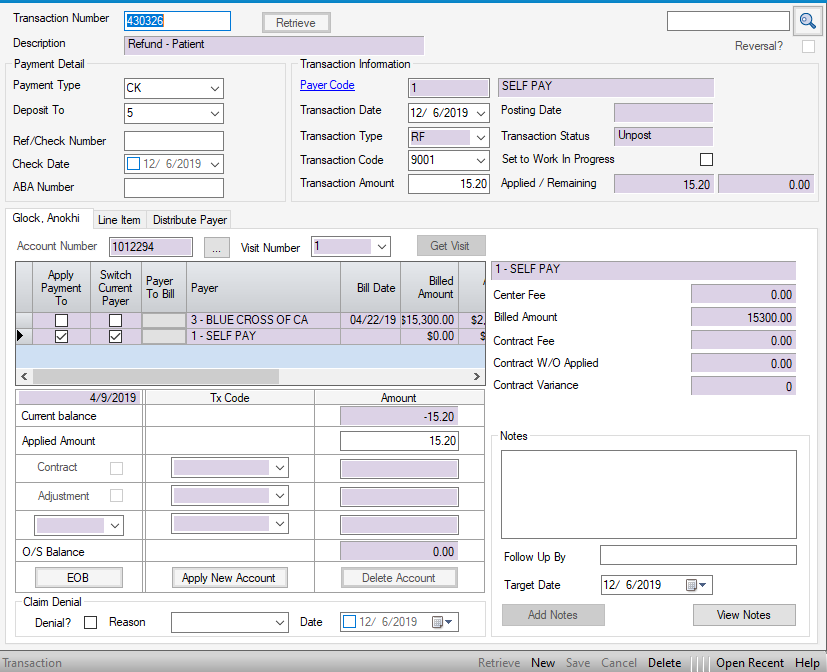Viewport: 827px width, 672px height.
Task: Open the Claim Denial date calendar icon
Action: [439, 622]
